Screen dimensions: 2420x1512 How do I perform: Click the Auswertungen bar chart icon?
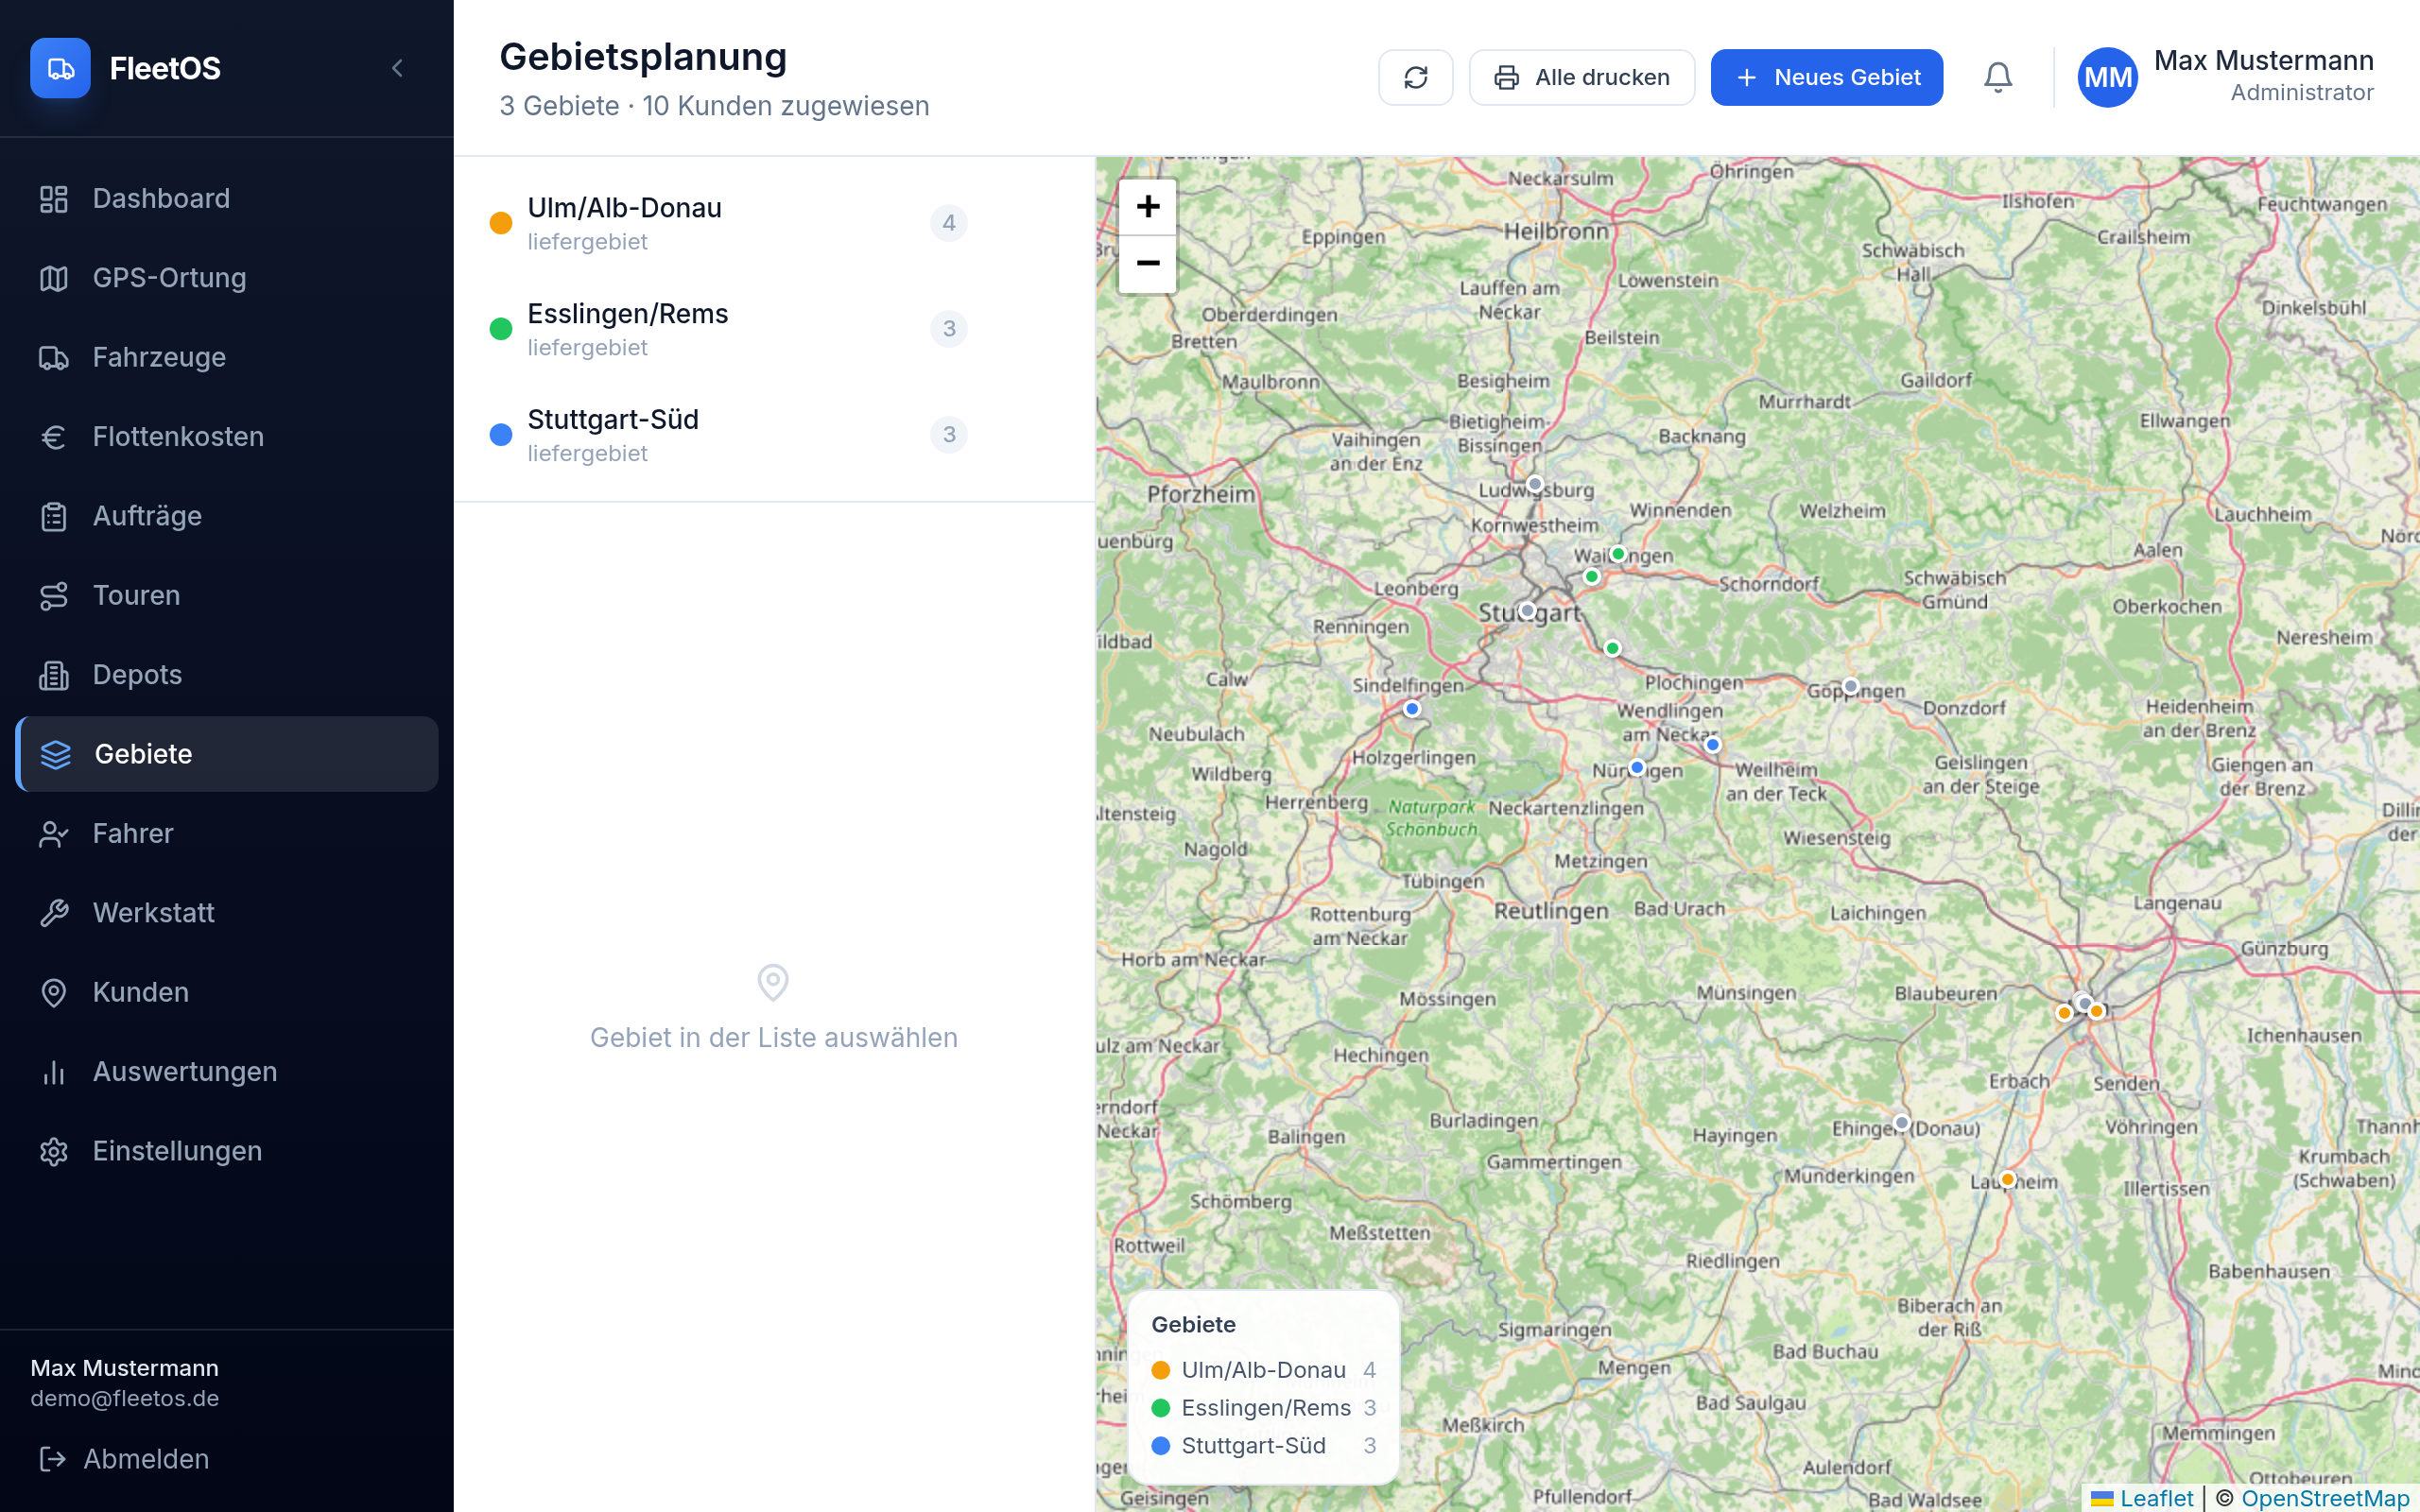point(54,1072)
